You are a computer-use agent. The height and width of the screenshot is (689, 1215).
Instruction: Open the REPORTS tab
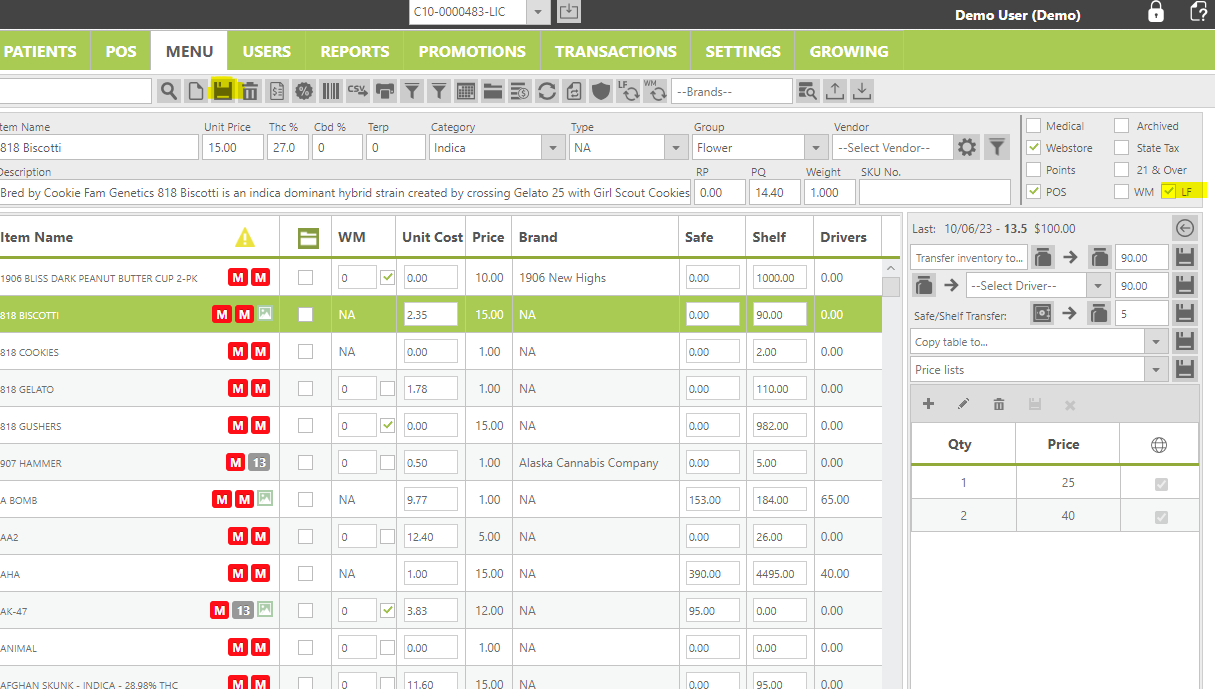click(x=354, y=51)
